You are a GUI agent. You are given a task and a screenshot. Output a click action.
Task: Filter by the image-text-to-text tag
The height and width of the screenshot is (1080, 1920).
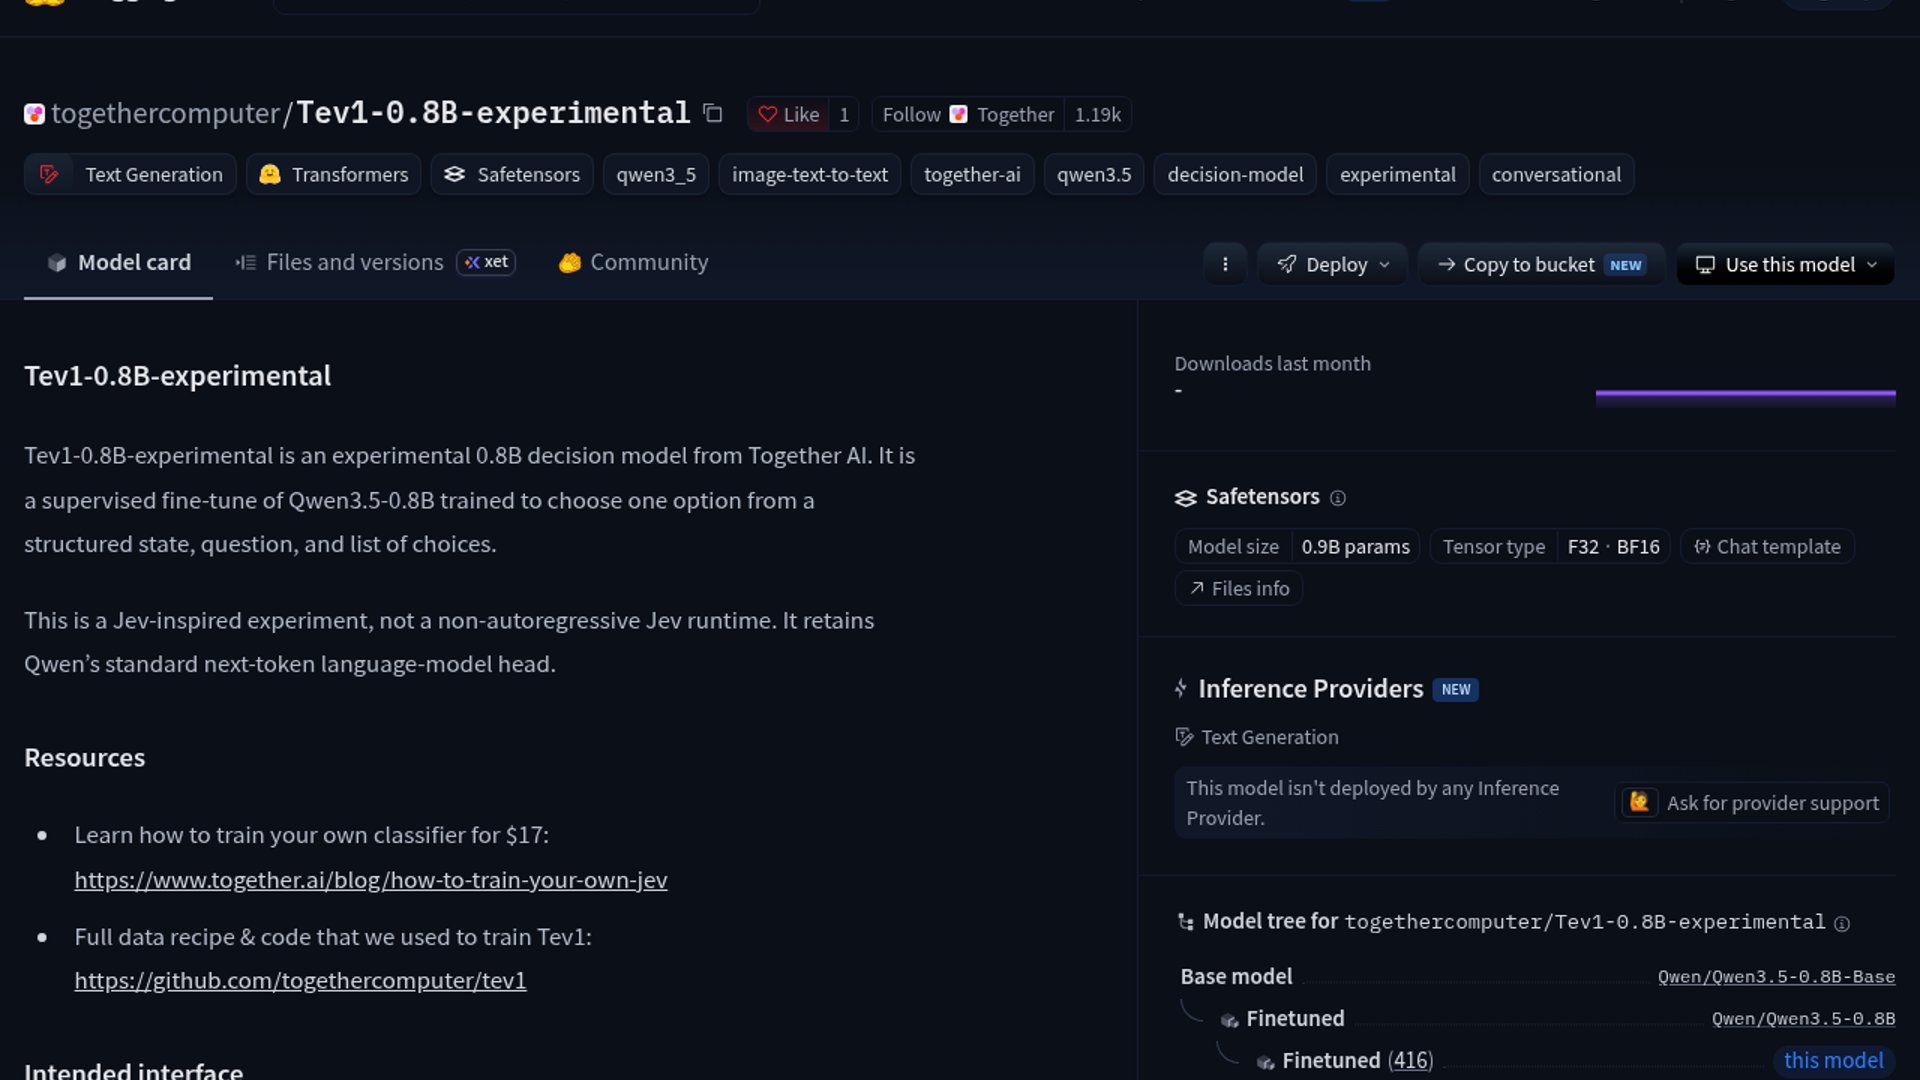coord(810,175)
